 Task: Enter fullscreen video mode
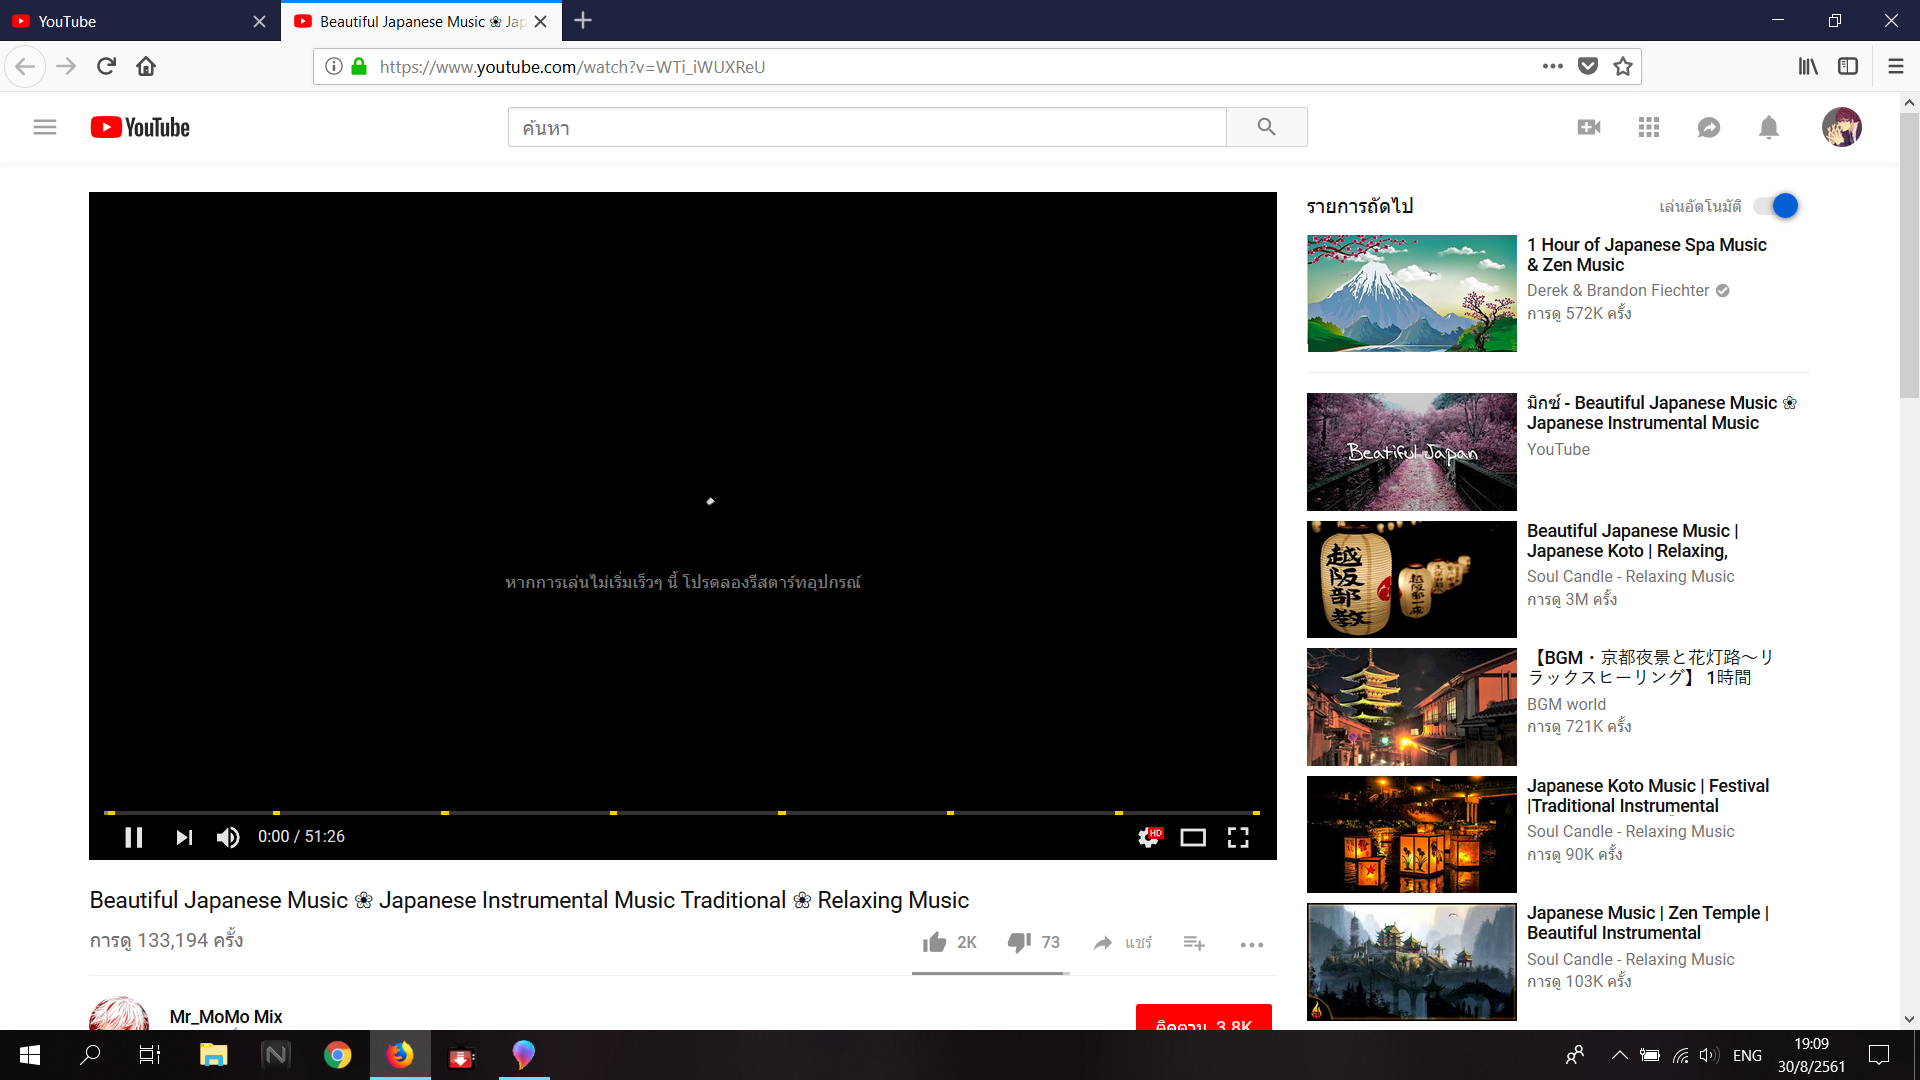pyautogui.click(x=1238, y=837)
